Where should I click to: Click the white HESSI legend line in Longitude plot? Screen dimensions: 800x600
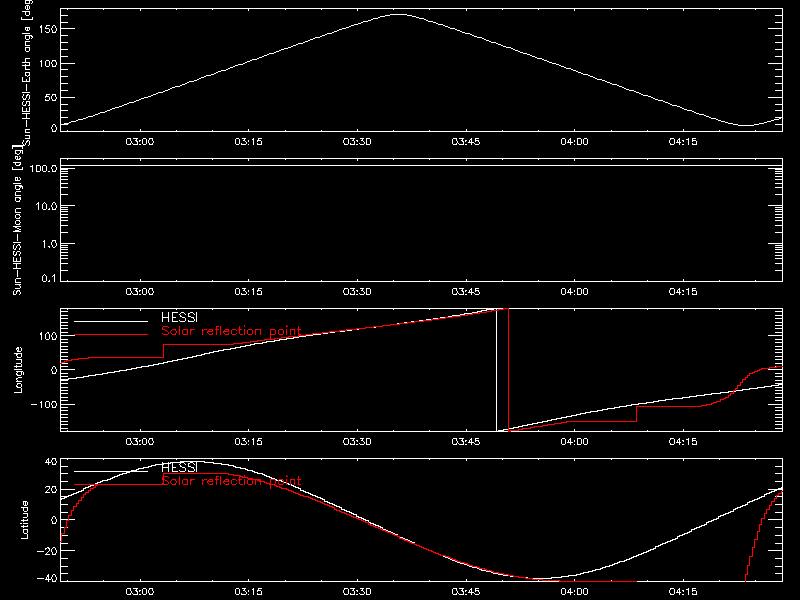tap(111, 321)
